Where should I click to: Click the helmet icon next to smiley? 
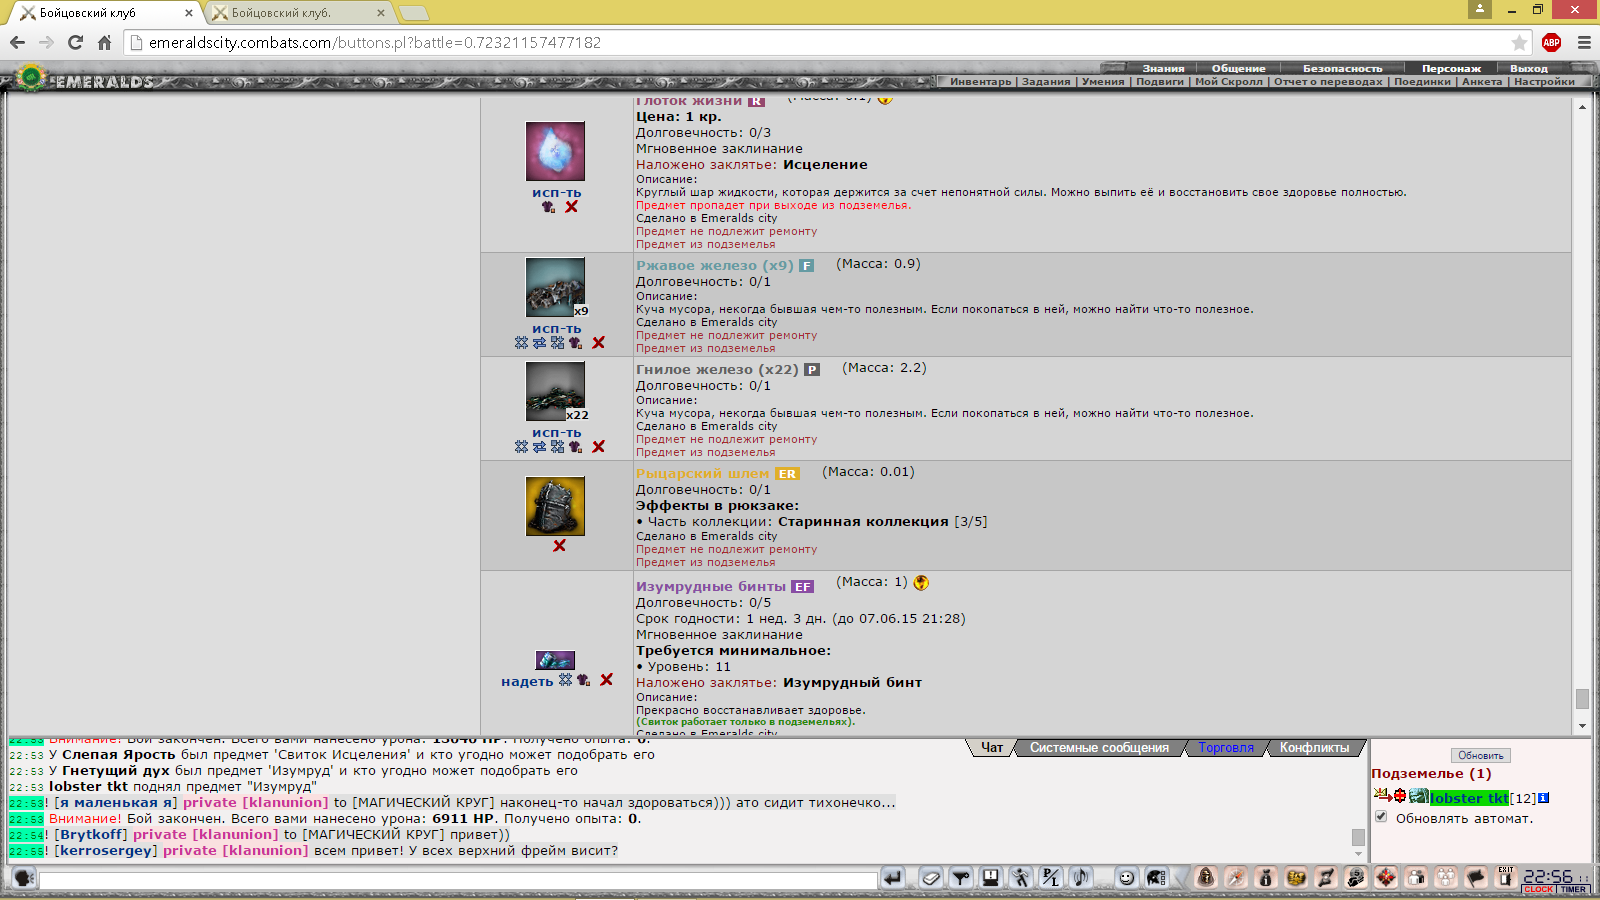click(1157, 878)
